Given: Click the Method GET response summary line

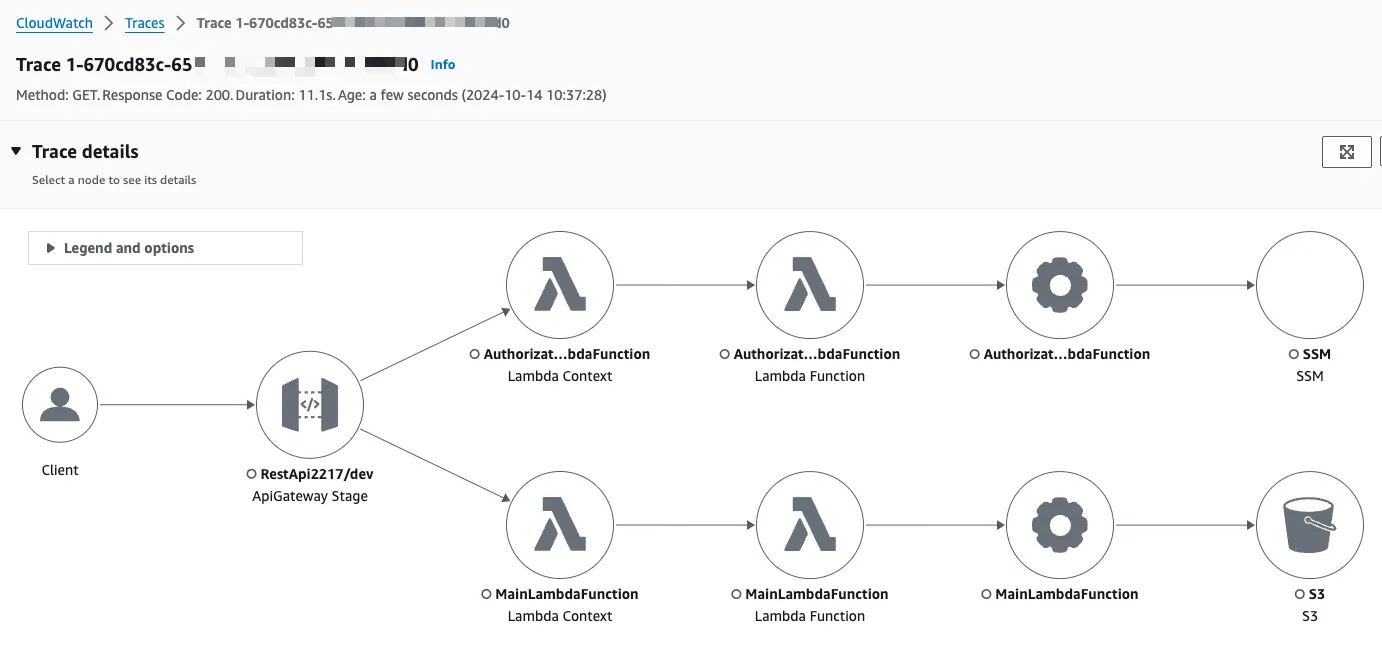Looking at the screenshot, I should coord(311,95).
